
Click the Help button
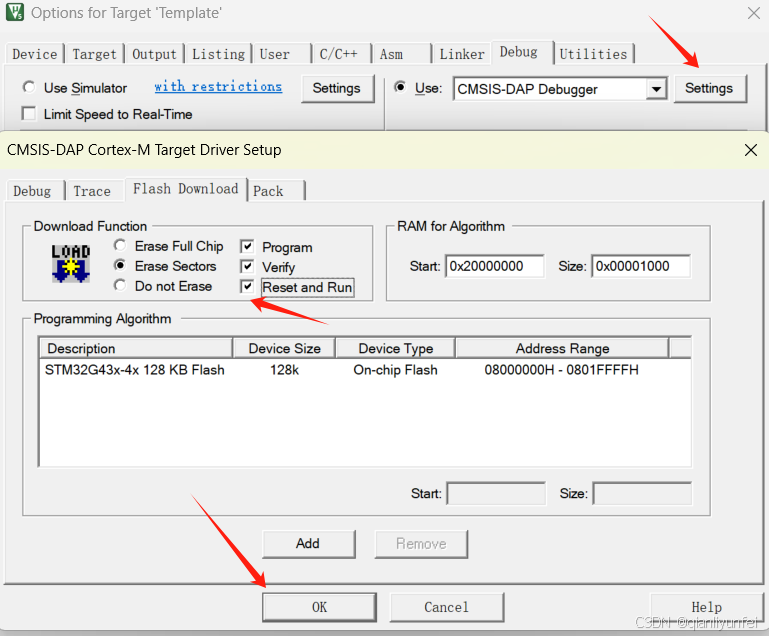[707, 607]
